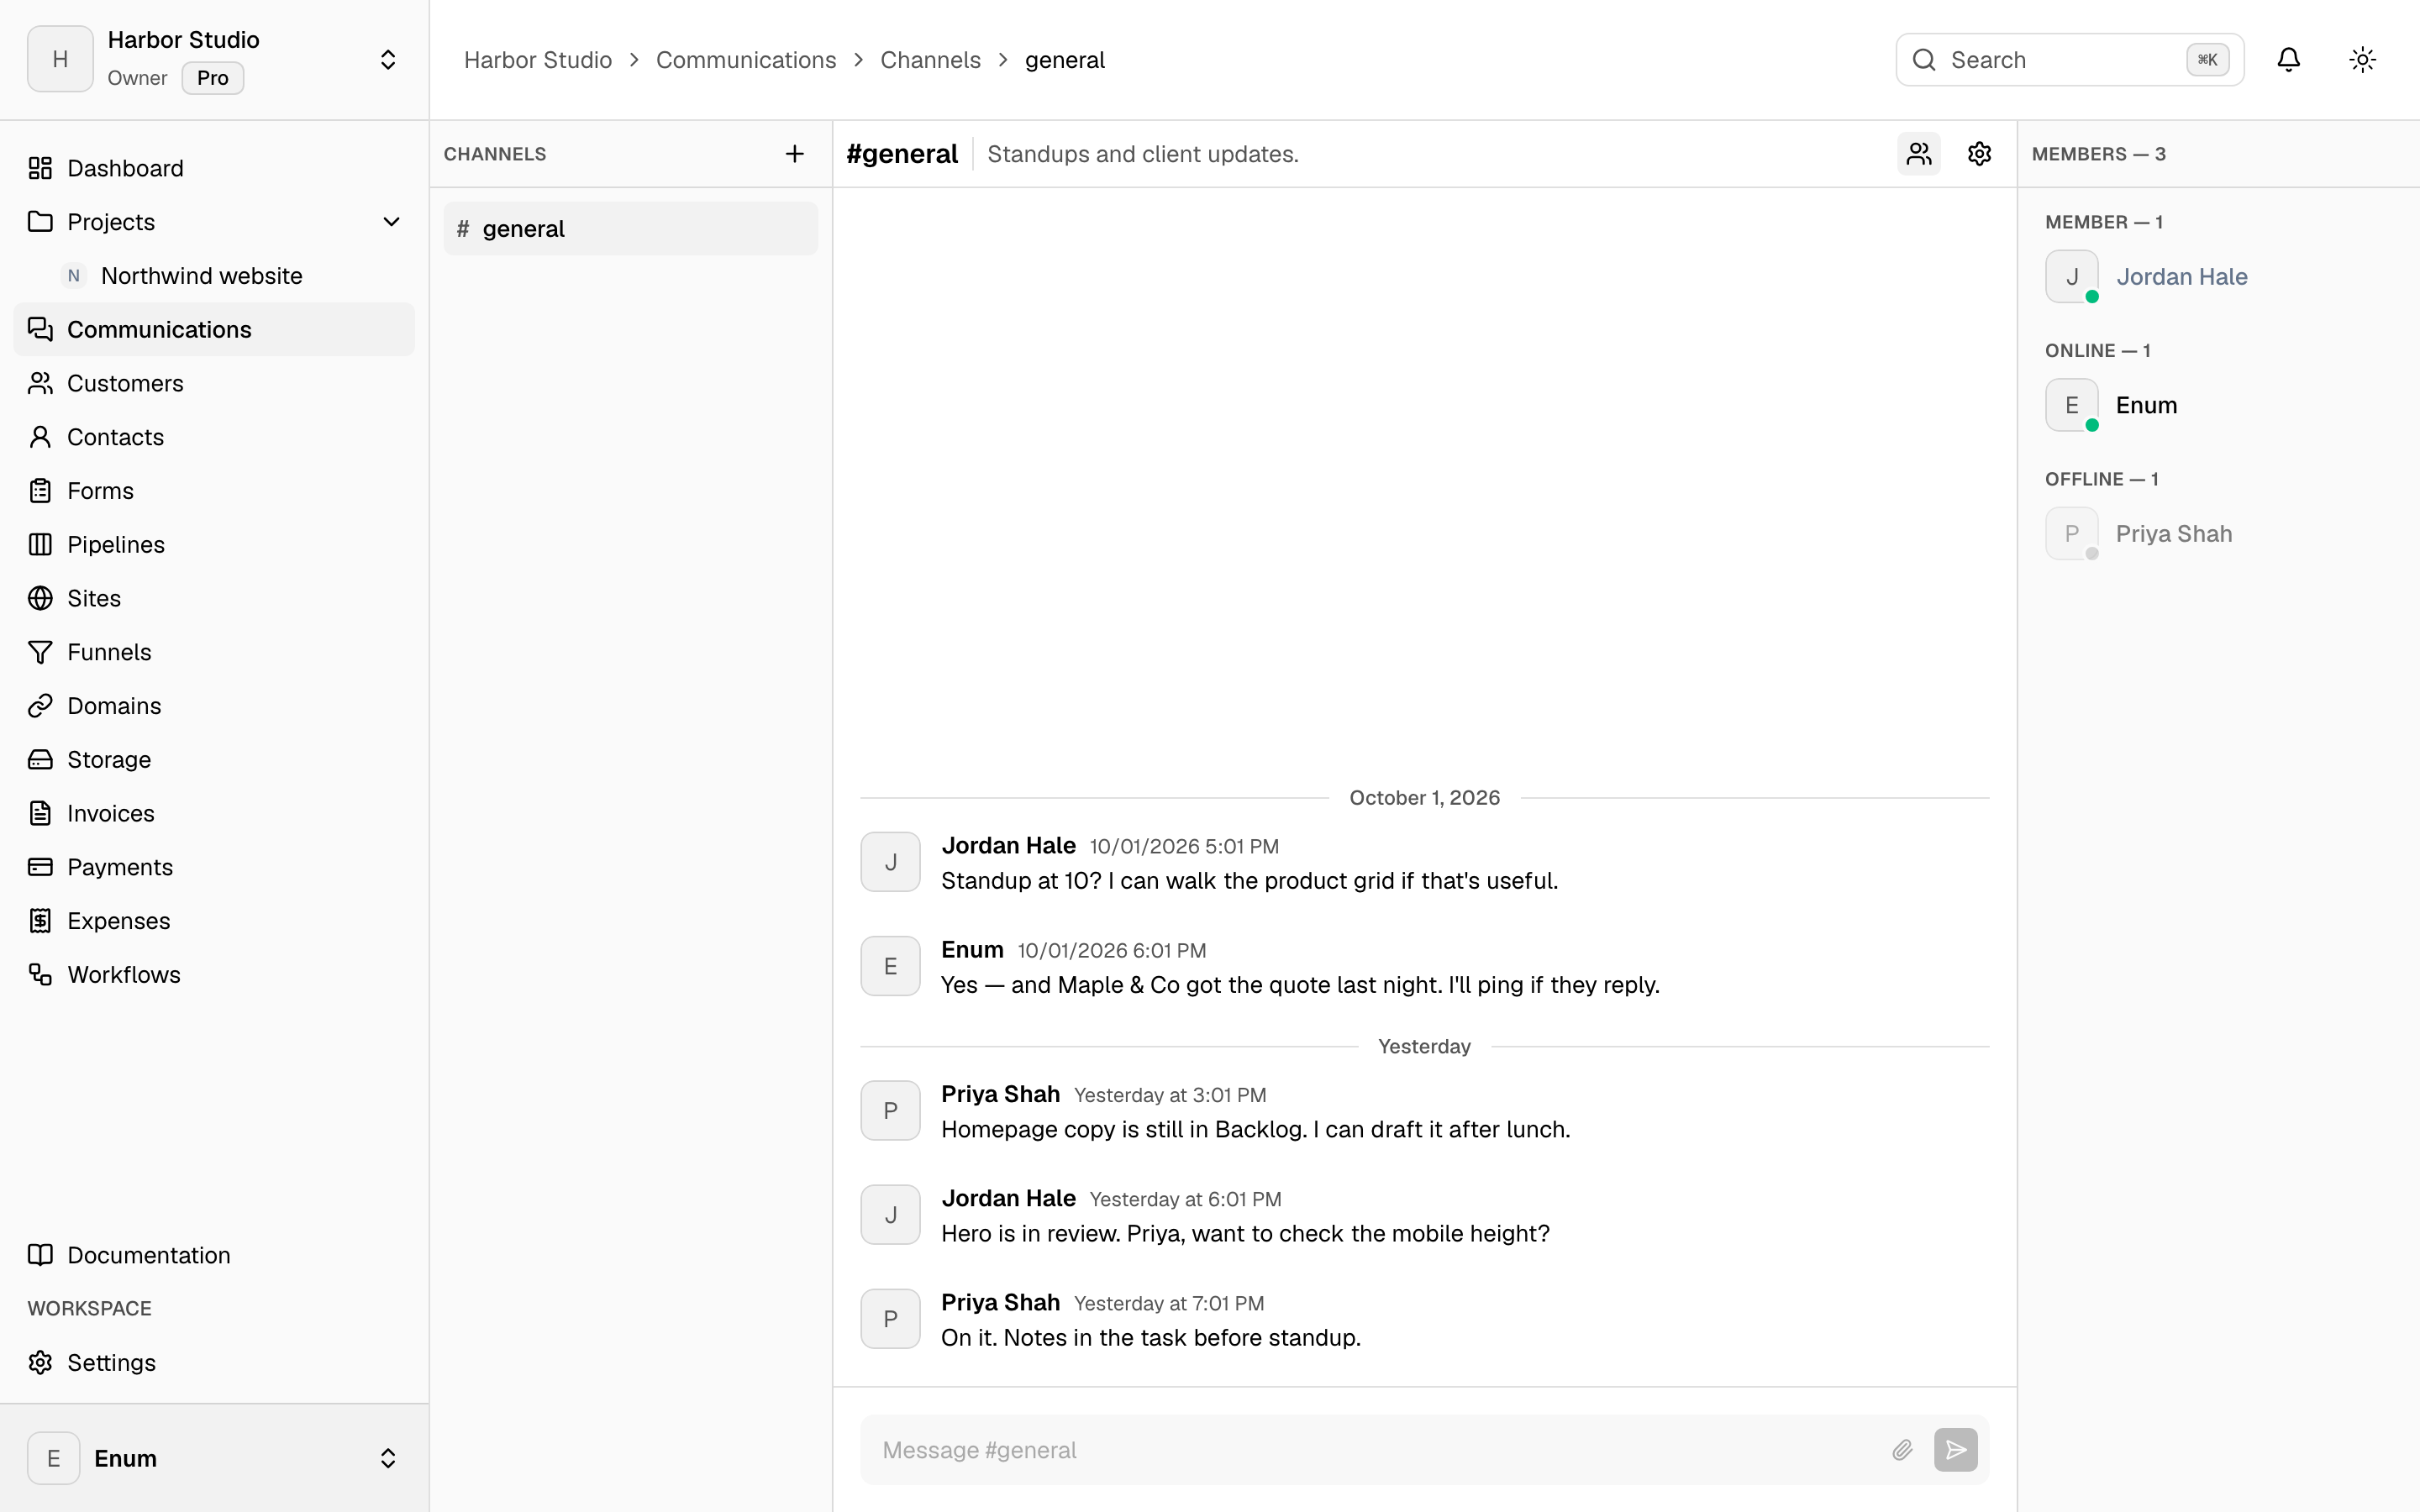
Task: Click Channels breadcrumb link
Action: pos(930,60)
